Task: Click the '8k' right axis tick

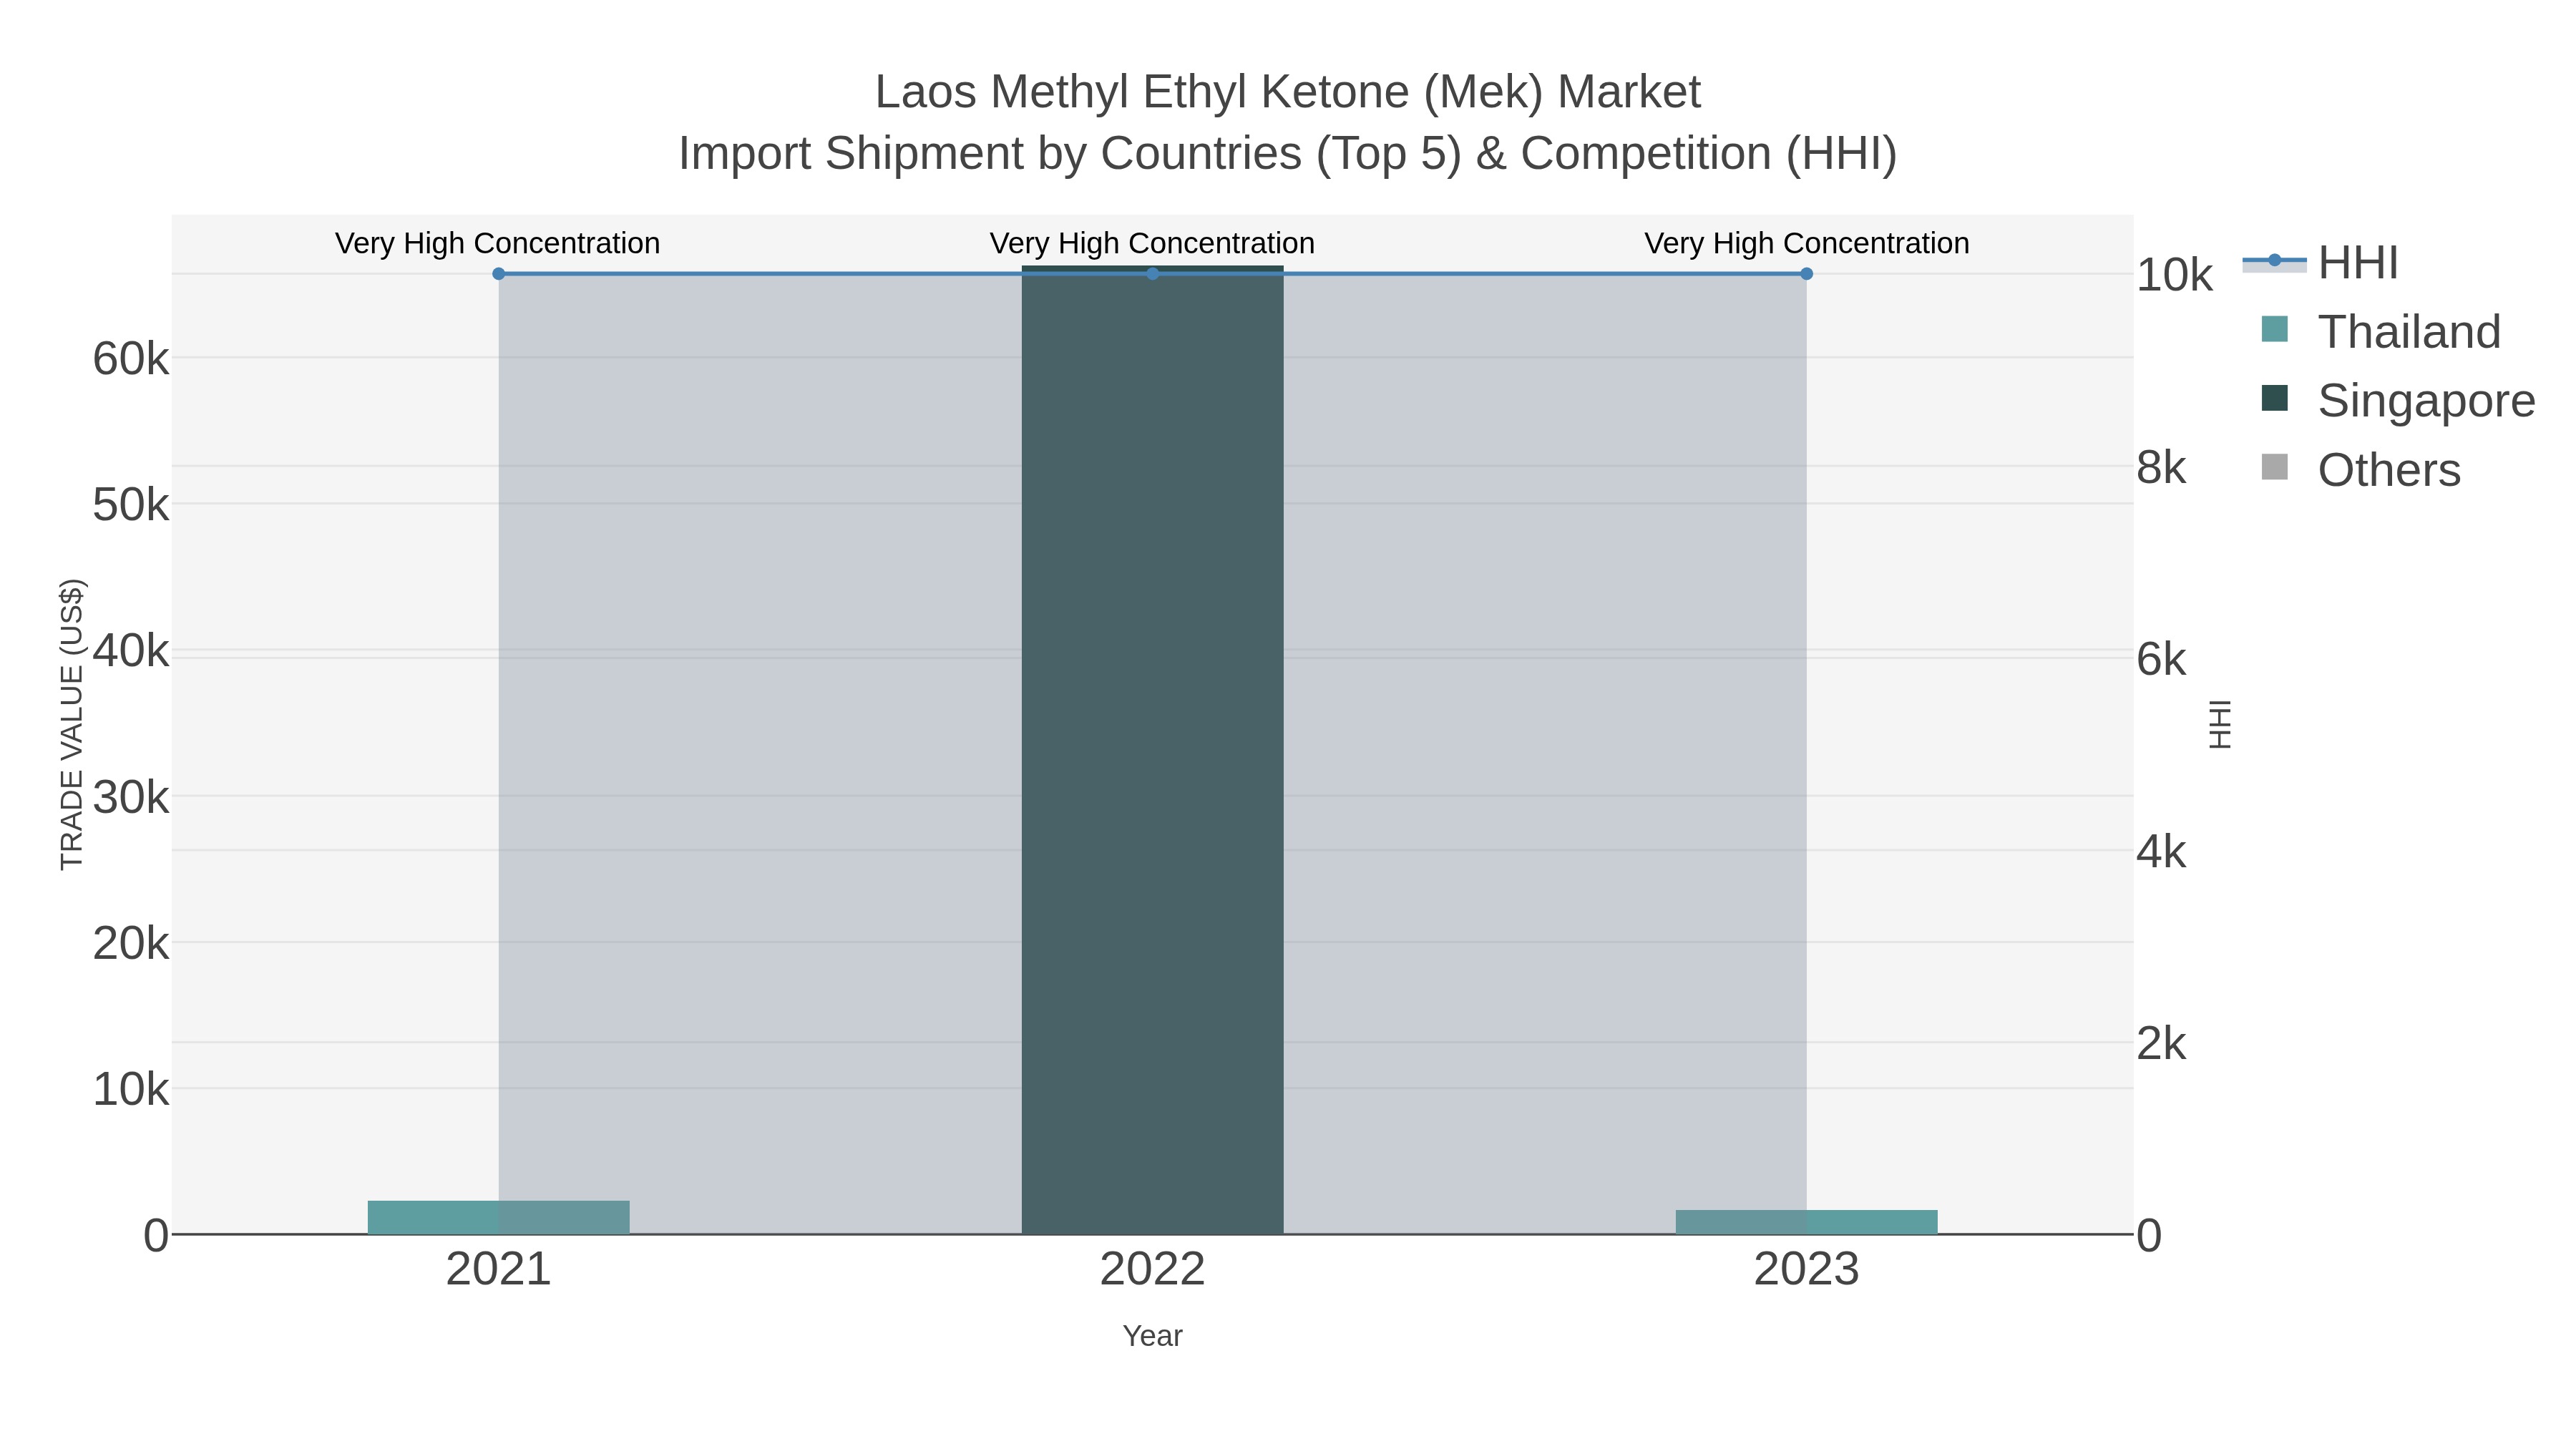Action: coord(2161,467)
